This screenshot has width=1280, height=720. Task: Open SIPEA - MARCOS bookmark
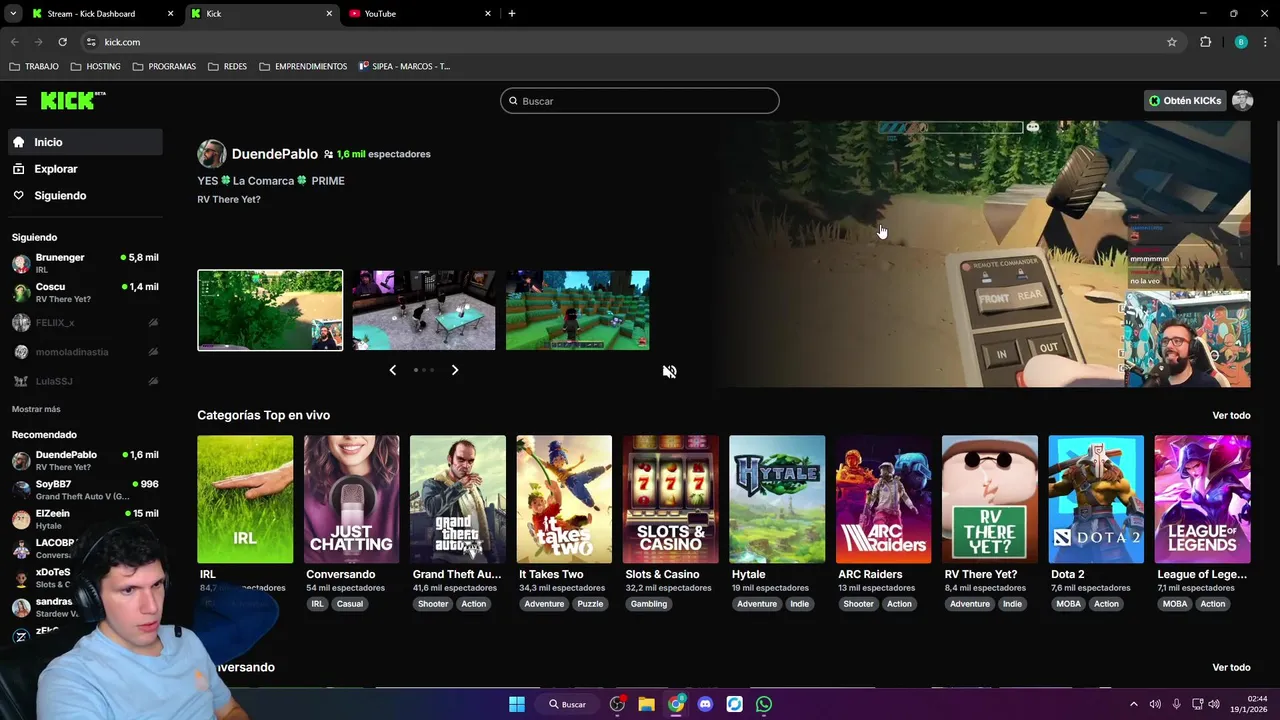405,66
